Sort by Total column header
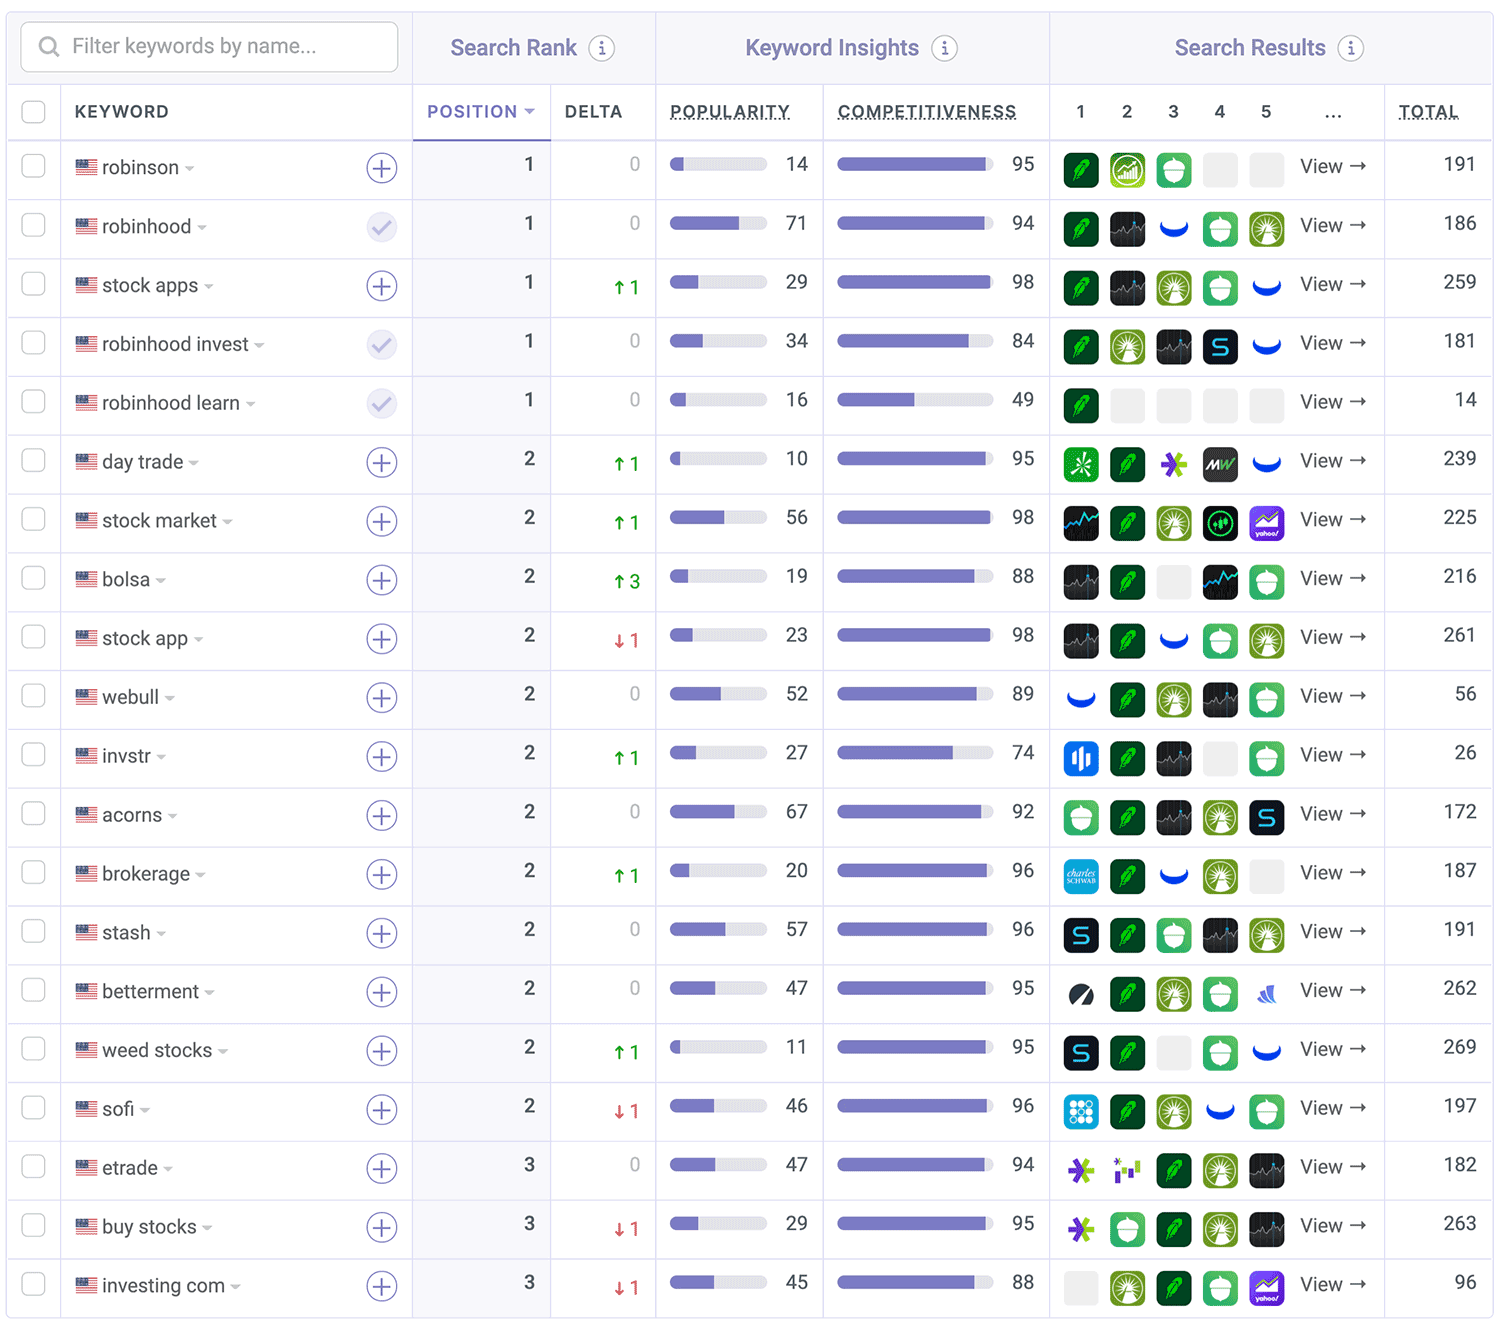Image resolution: width=1500 pixels, height=1327 pixels. click(1428, 112)
